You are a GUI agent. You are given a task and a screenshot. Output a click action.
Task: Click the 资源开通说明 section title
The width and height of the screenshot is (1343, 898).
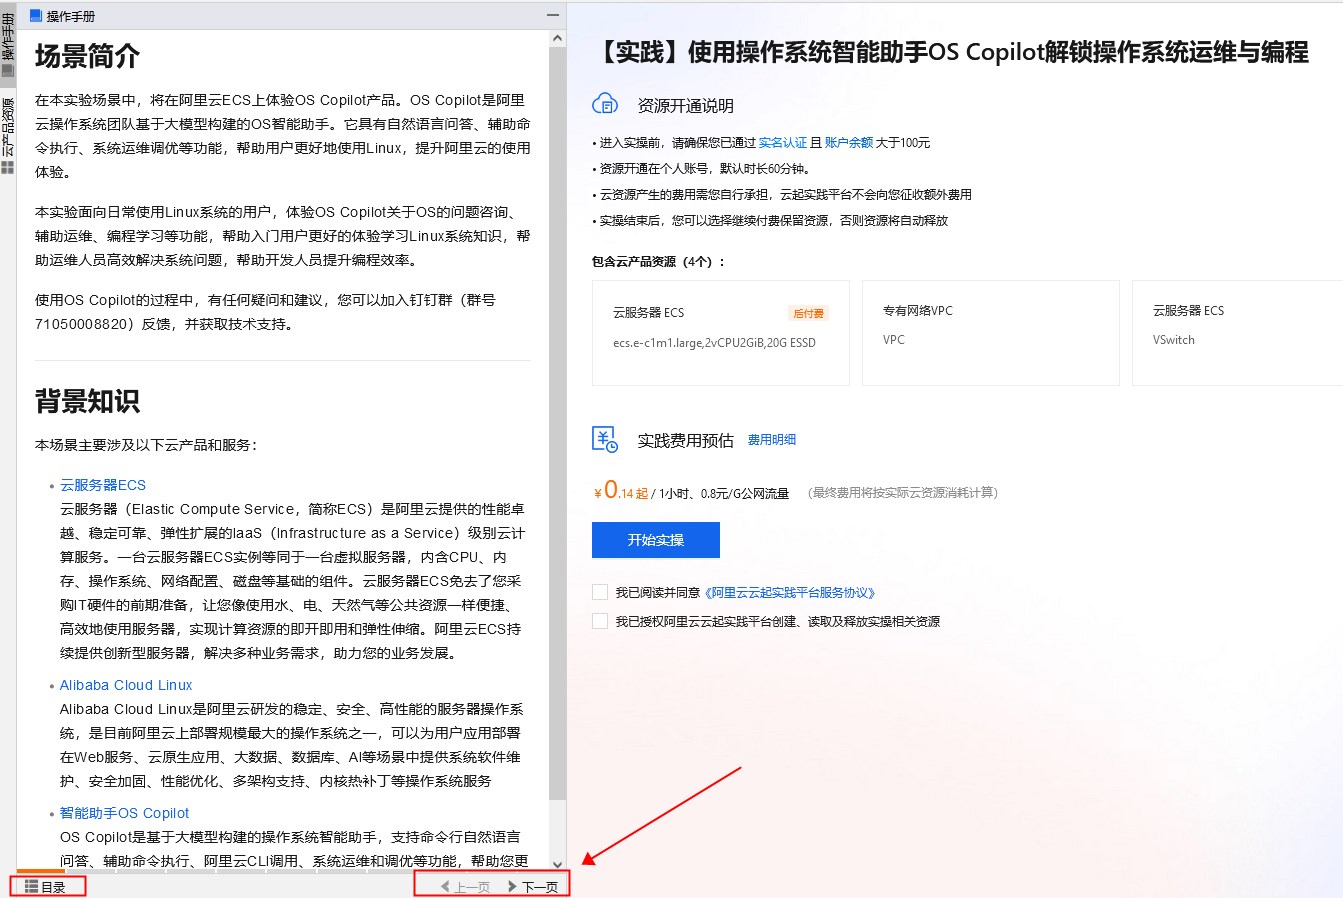(x=686, y=106)
